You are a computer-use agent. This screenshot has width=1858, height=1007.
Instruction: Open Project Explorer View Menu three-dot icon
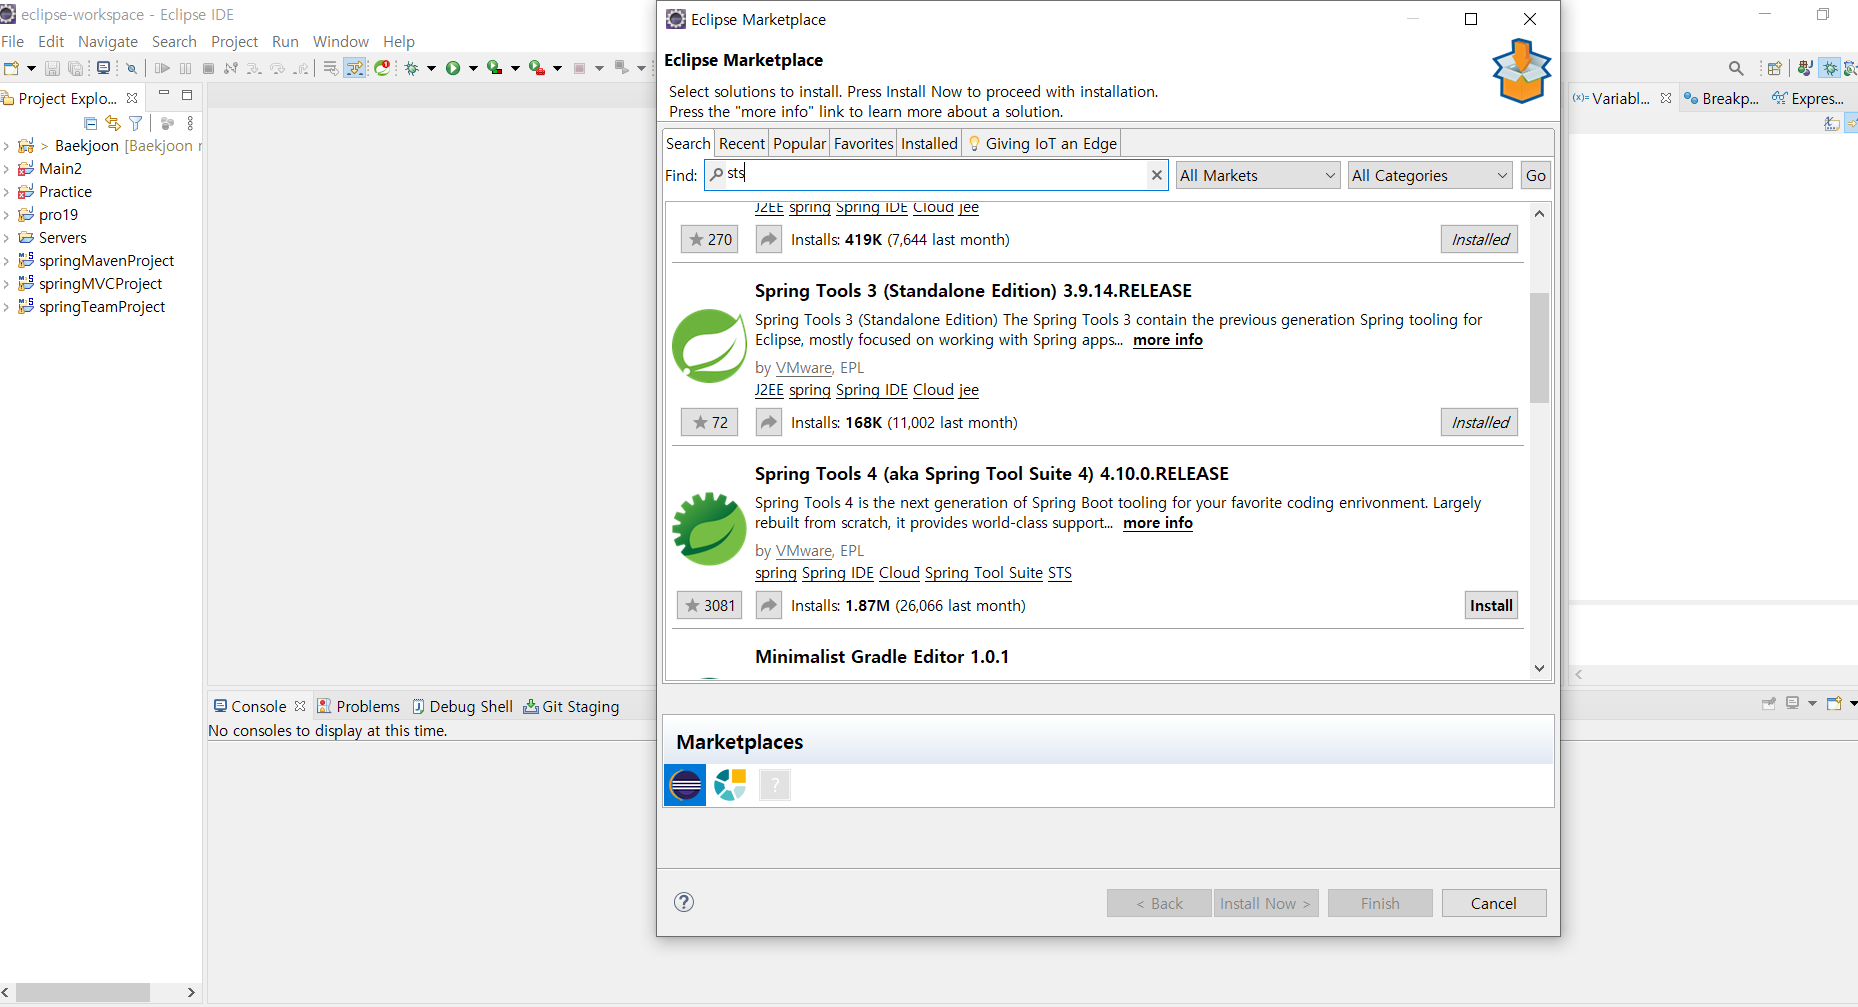coord(190,123)
